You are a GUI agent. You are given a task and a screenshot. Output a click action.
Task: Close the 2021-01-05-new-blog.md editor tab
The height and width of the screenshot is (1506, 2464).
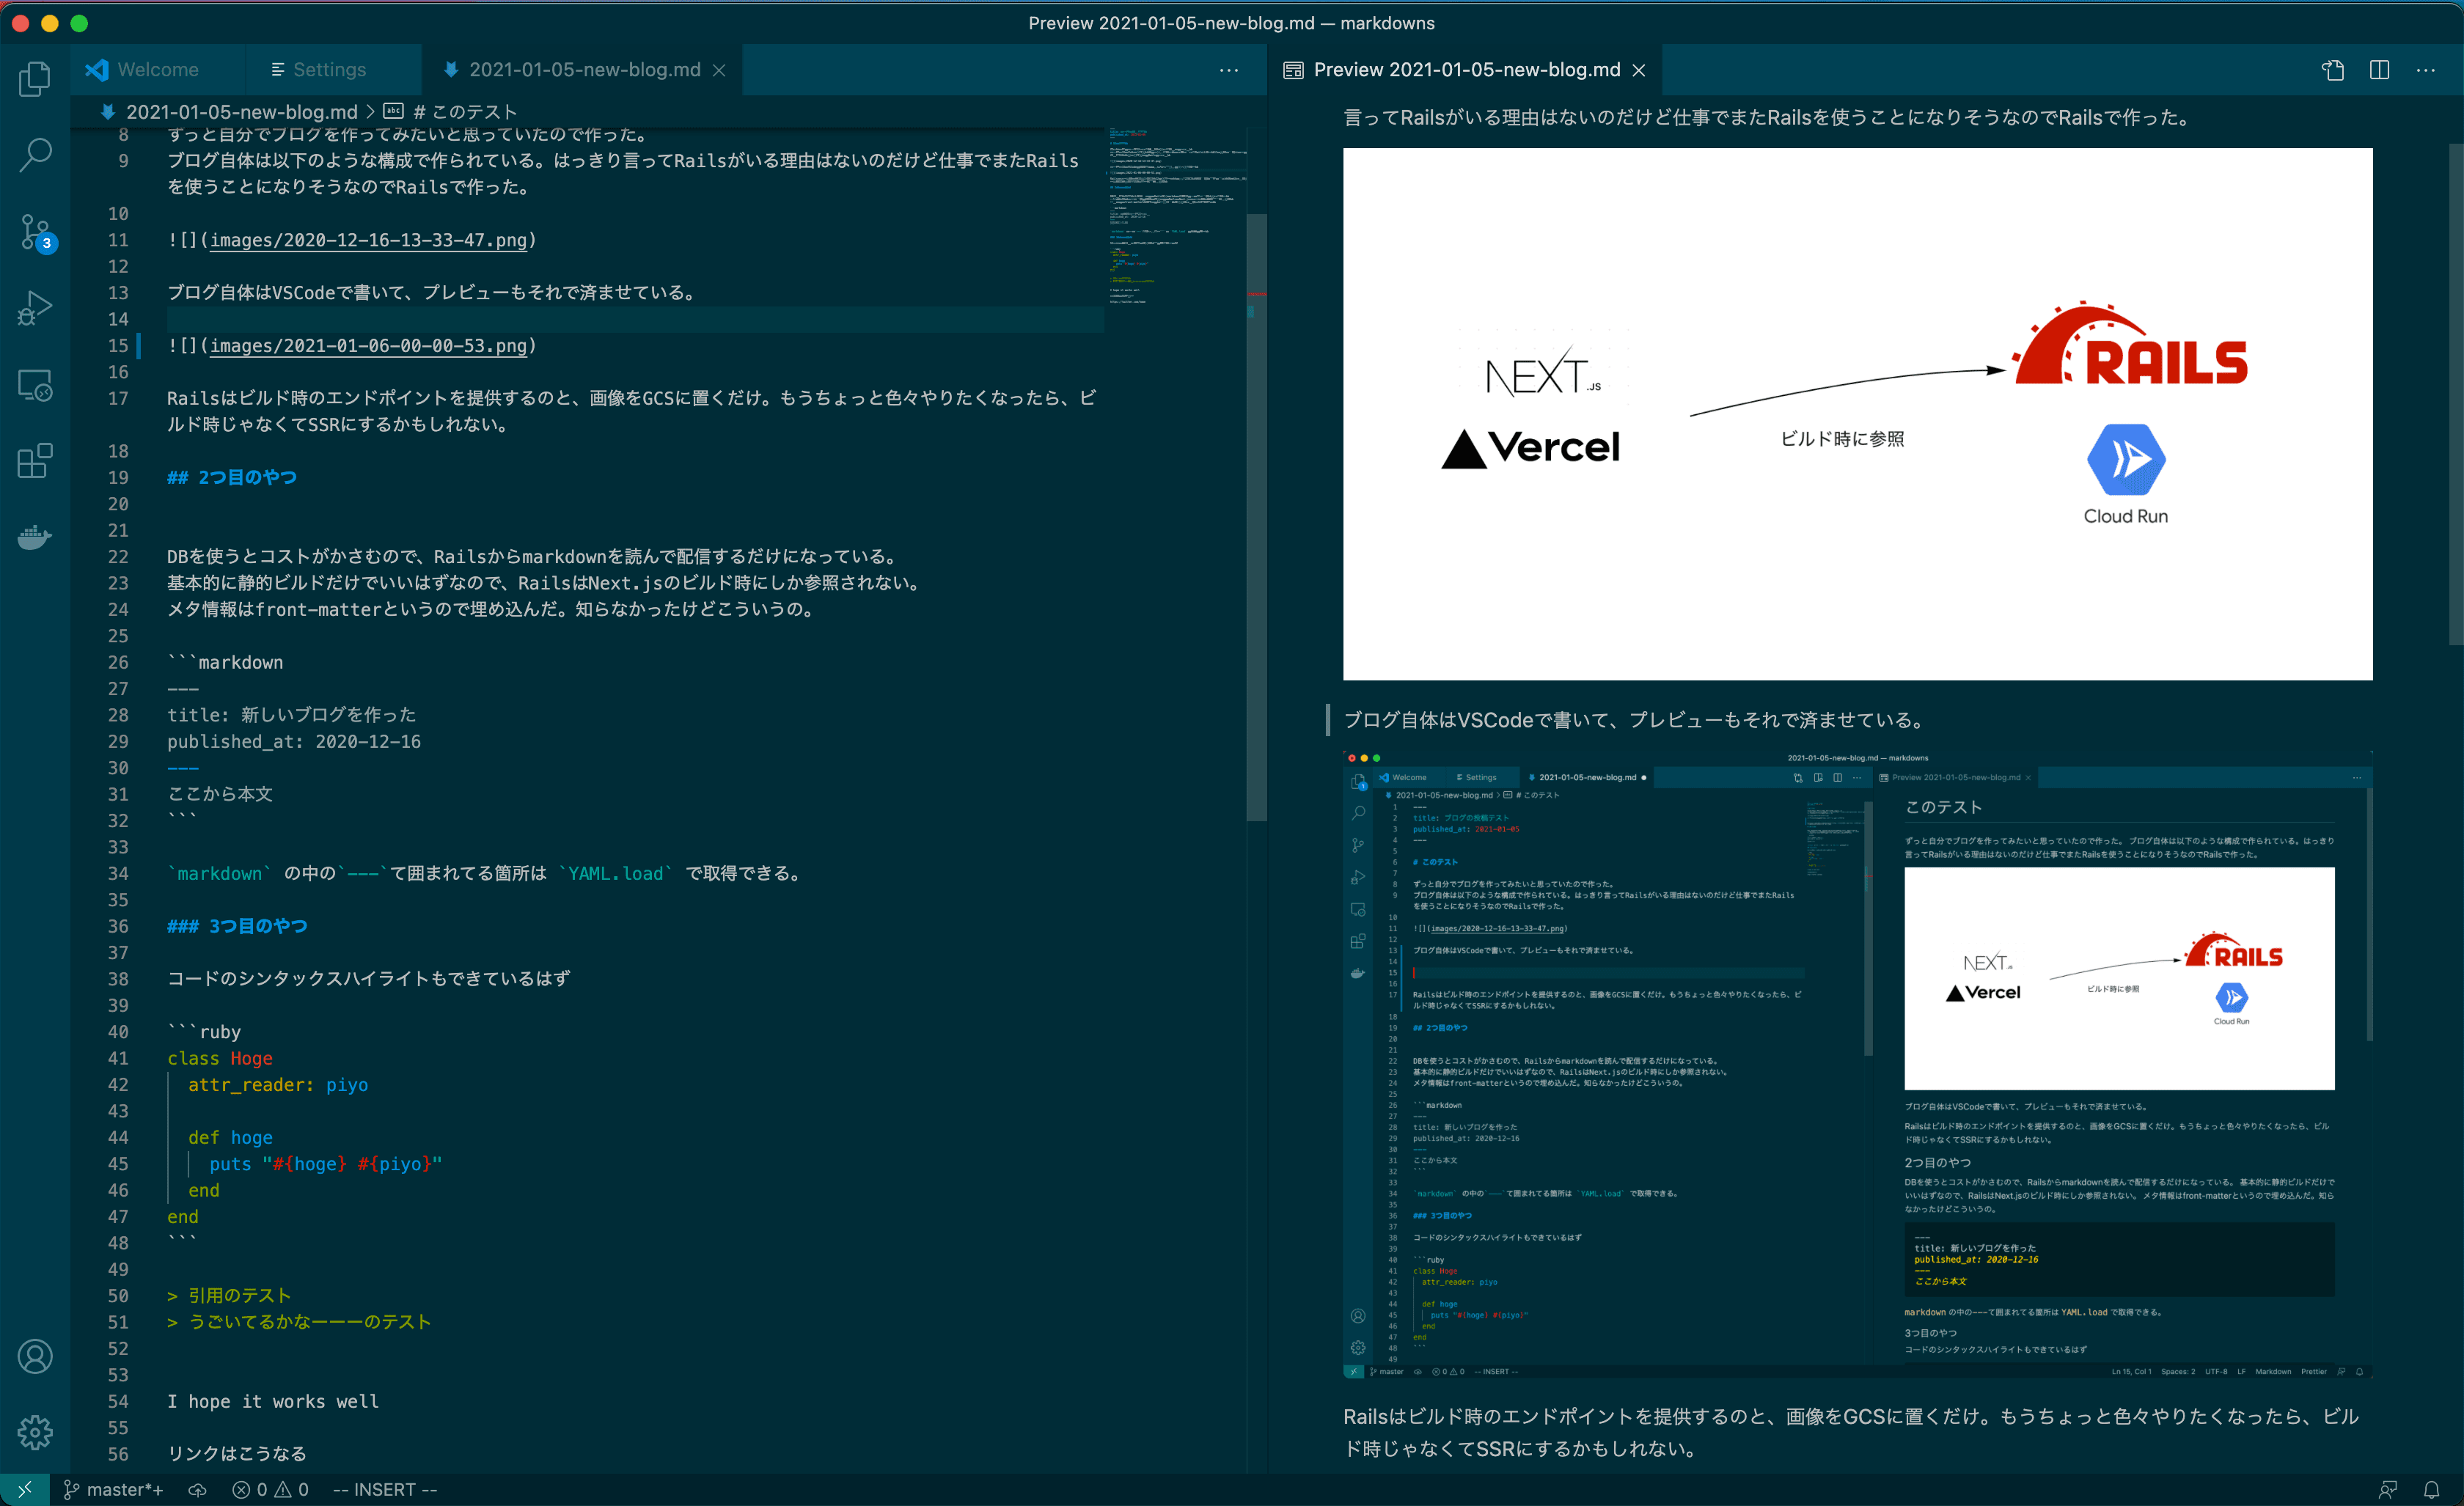[719, 70]
